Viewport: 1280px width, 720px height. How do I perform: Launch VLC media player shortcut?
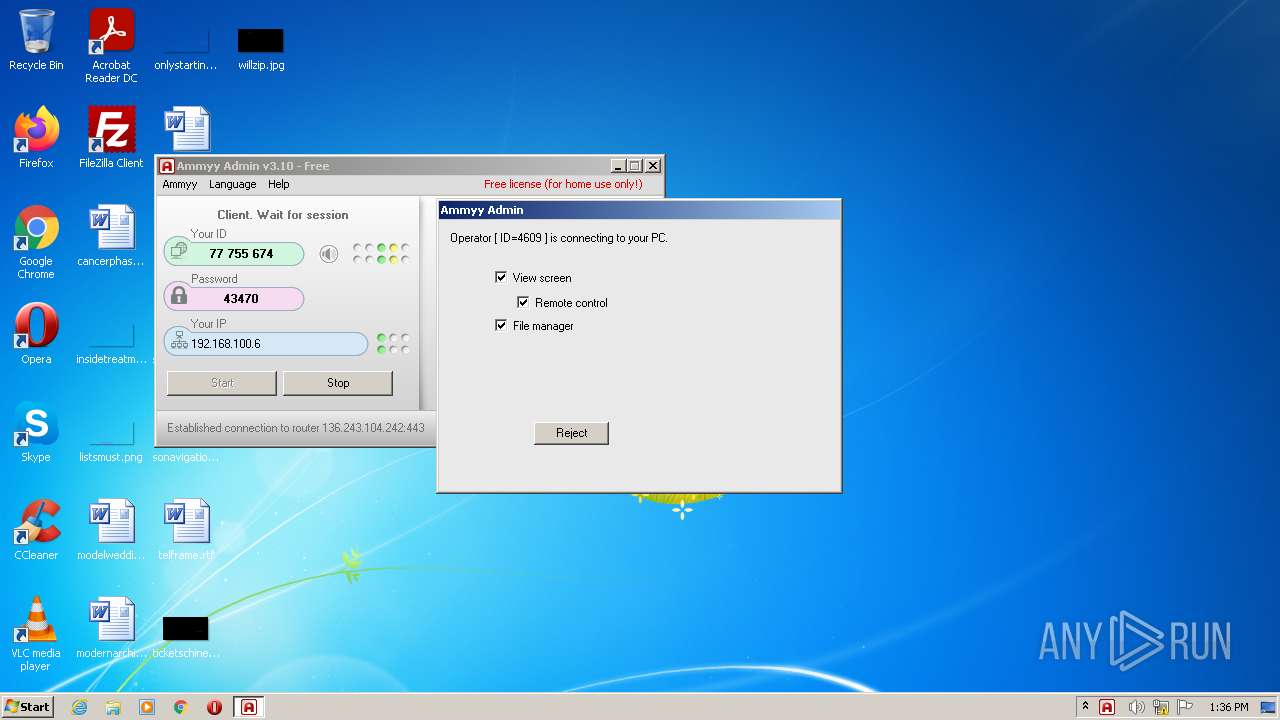tap(36, 634)
